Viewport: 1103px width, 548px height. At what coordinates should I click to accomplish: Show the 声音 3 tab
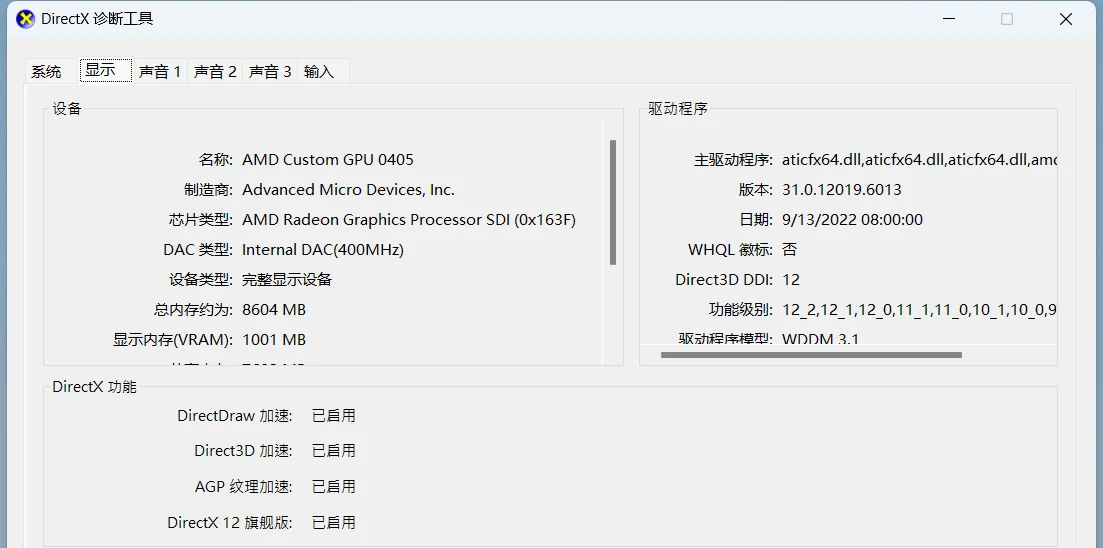point(270,72)
